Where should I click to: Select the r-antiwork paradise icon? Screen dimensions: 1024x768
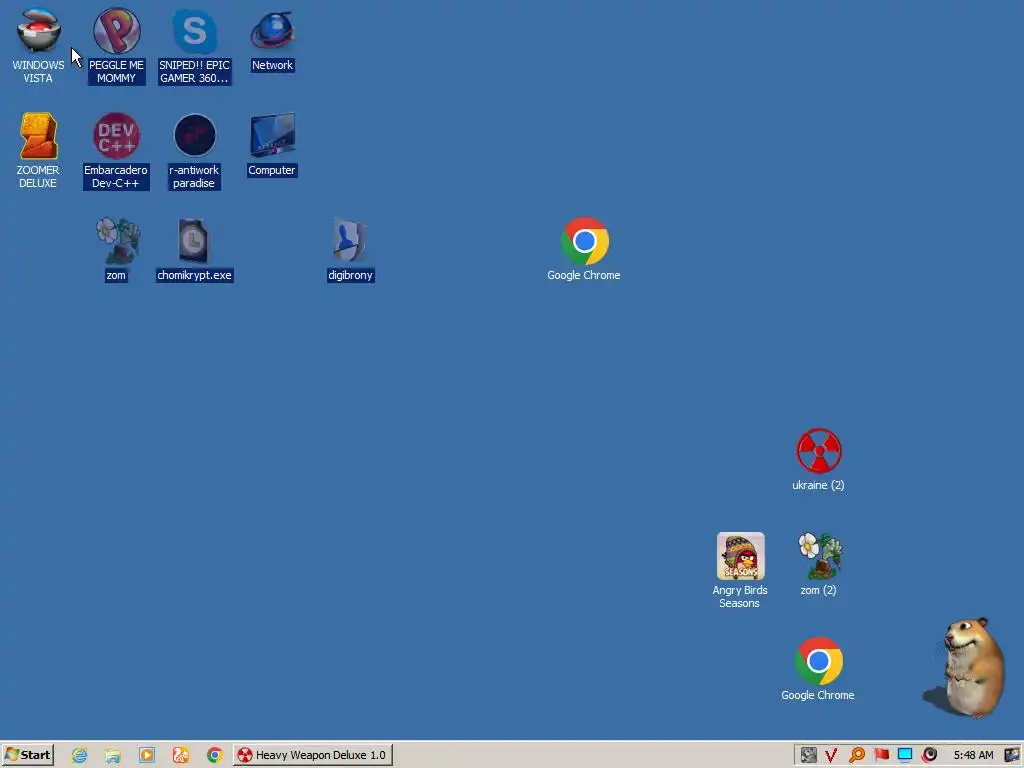[195, 150]
